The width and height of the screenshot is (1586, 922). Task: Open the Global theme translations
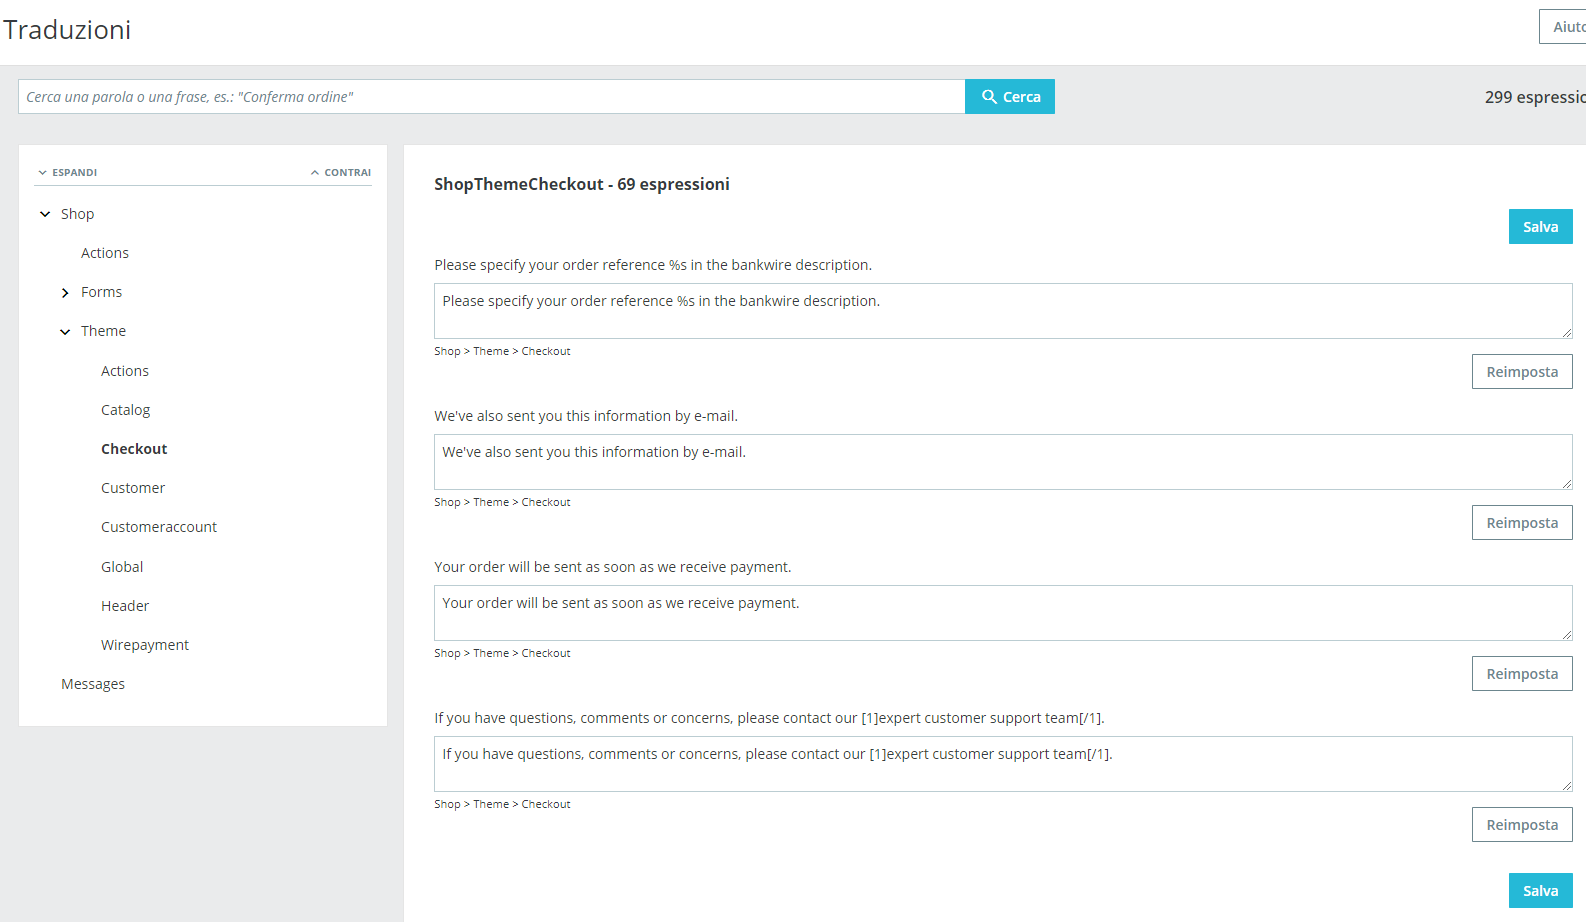pyautogui.click(x=122, y=567)
